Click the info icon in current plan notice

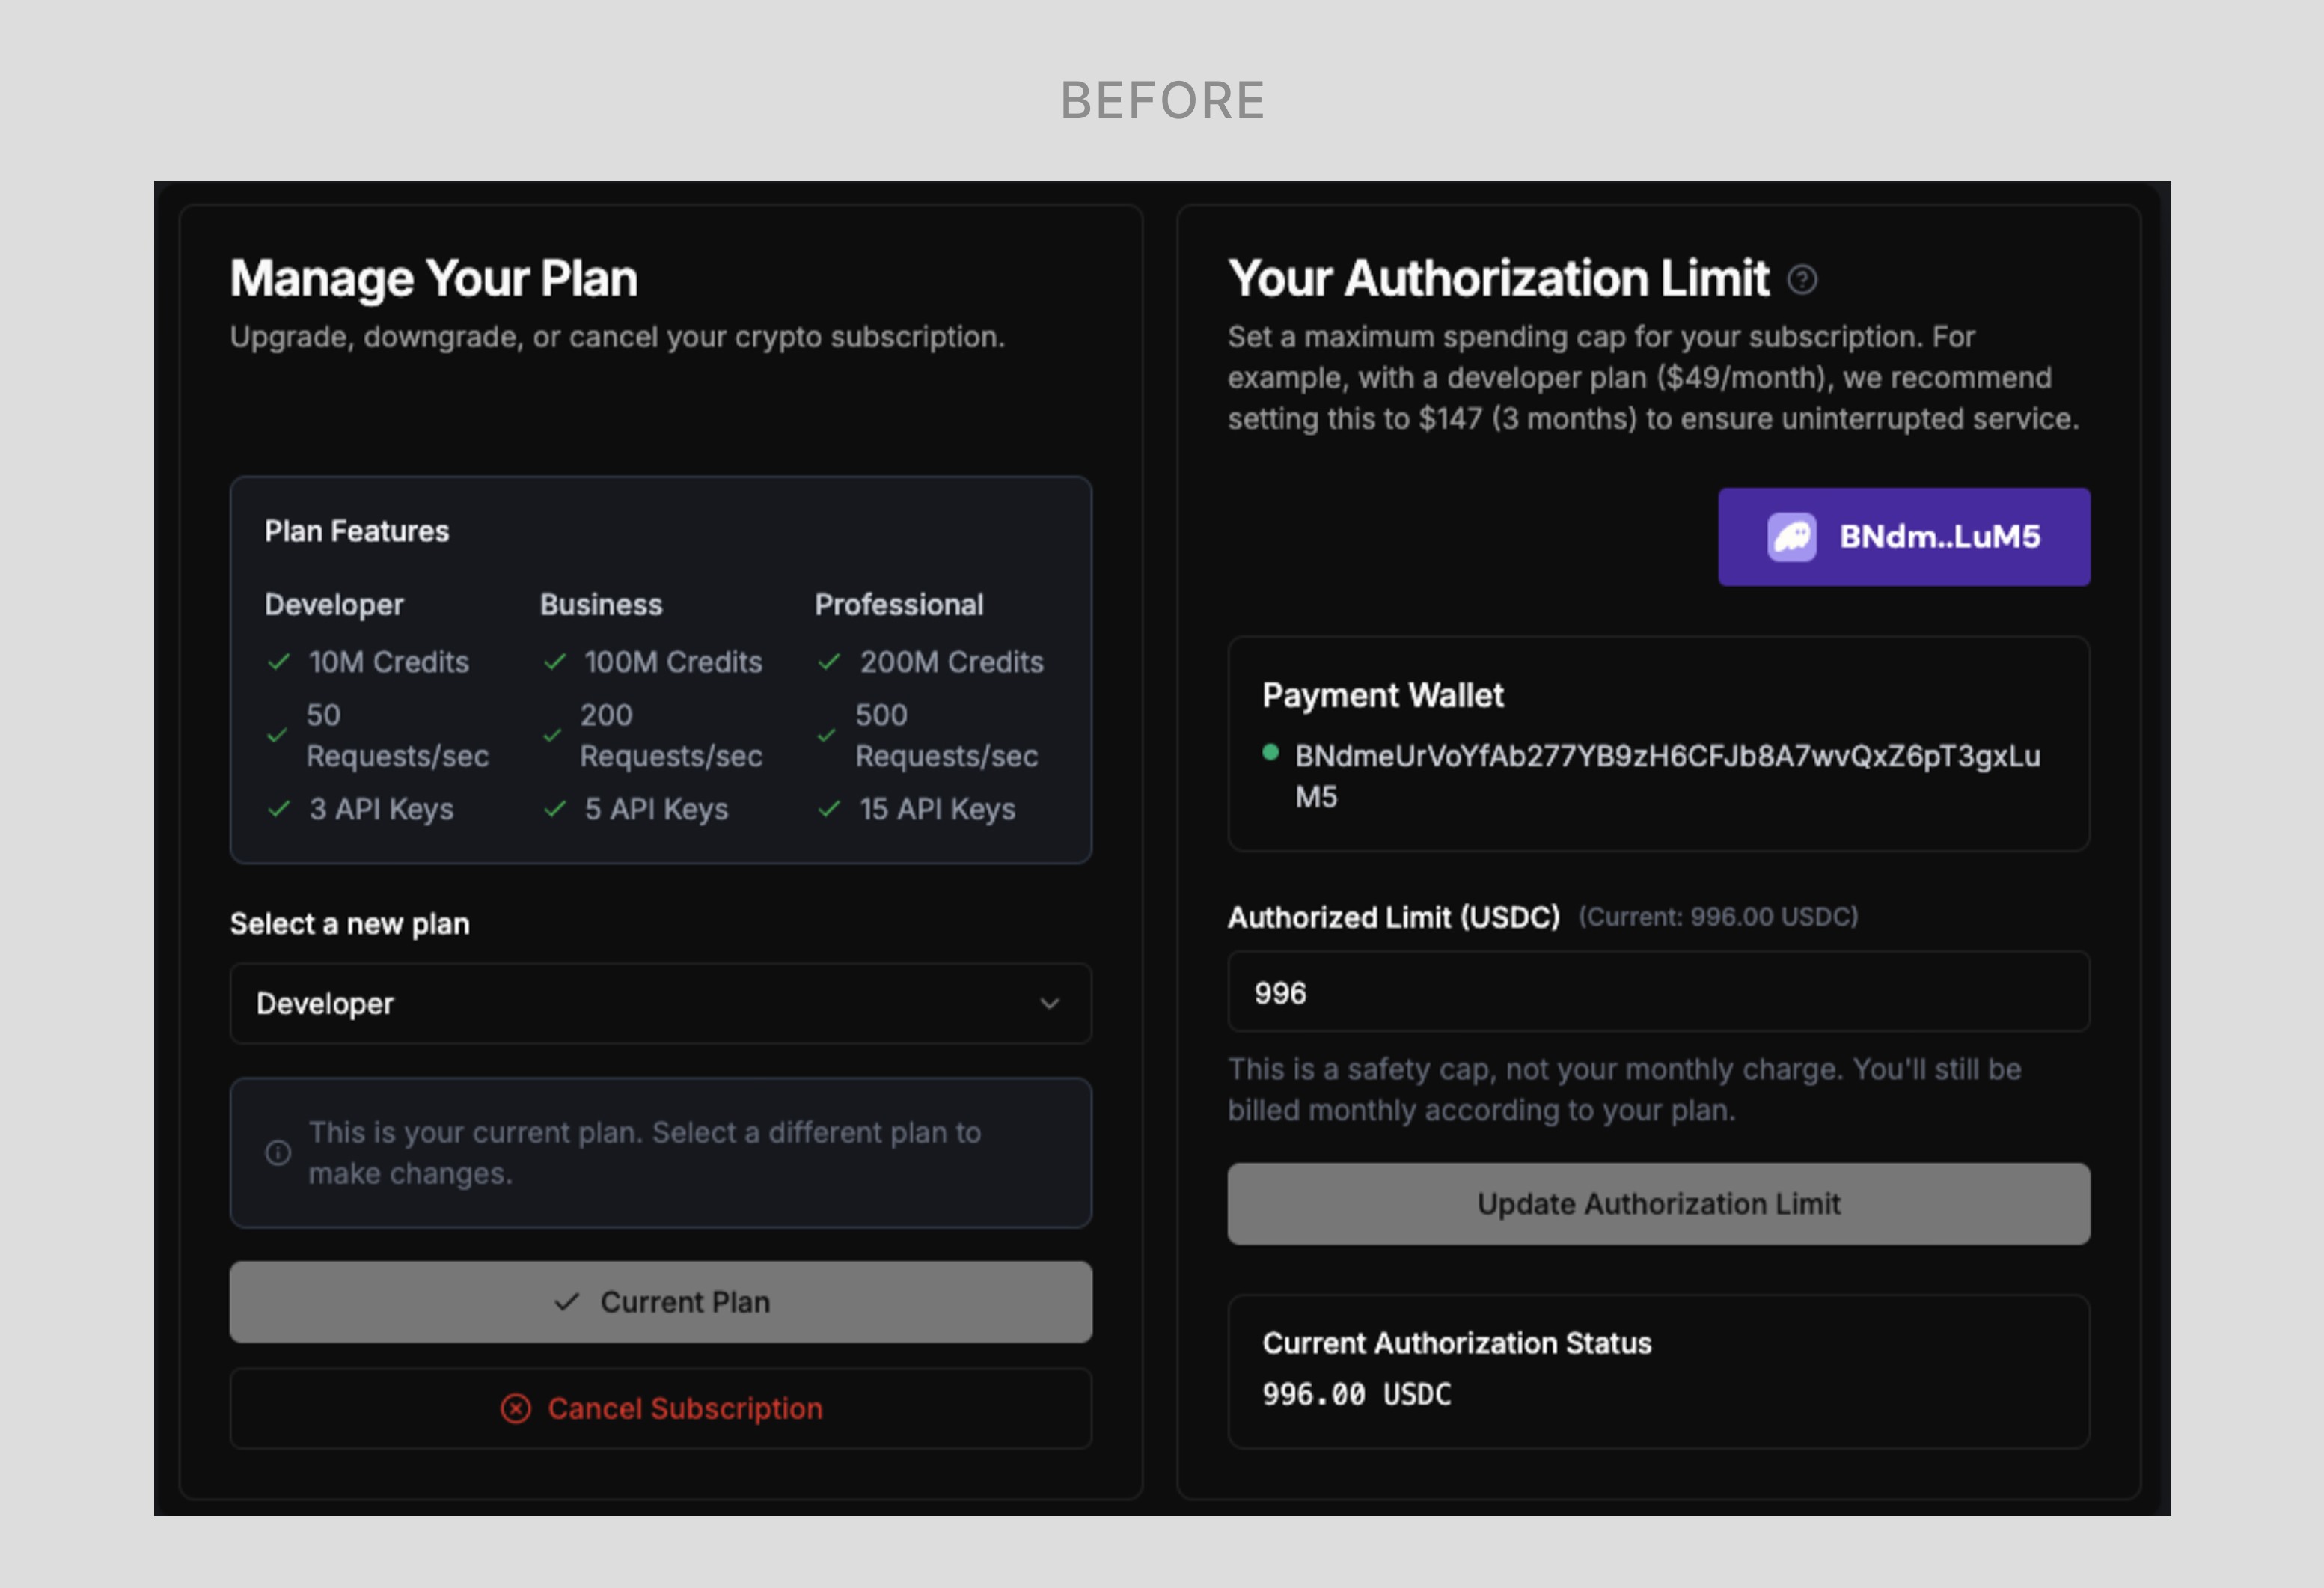coord(278,1153)
